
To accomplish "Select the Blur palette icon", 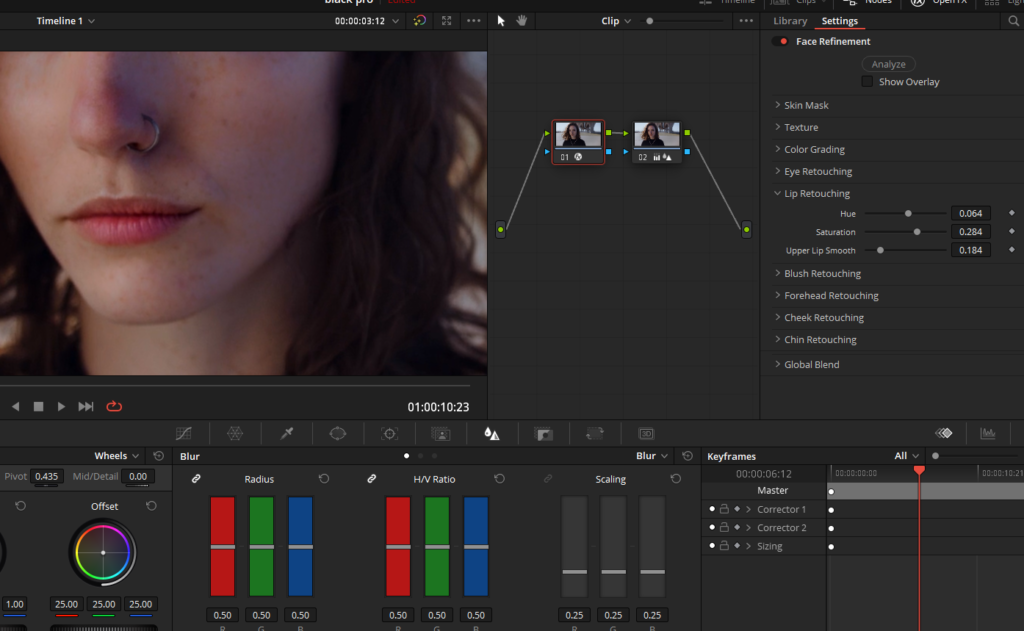I will 492,434.
